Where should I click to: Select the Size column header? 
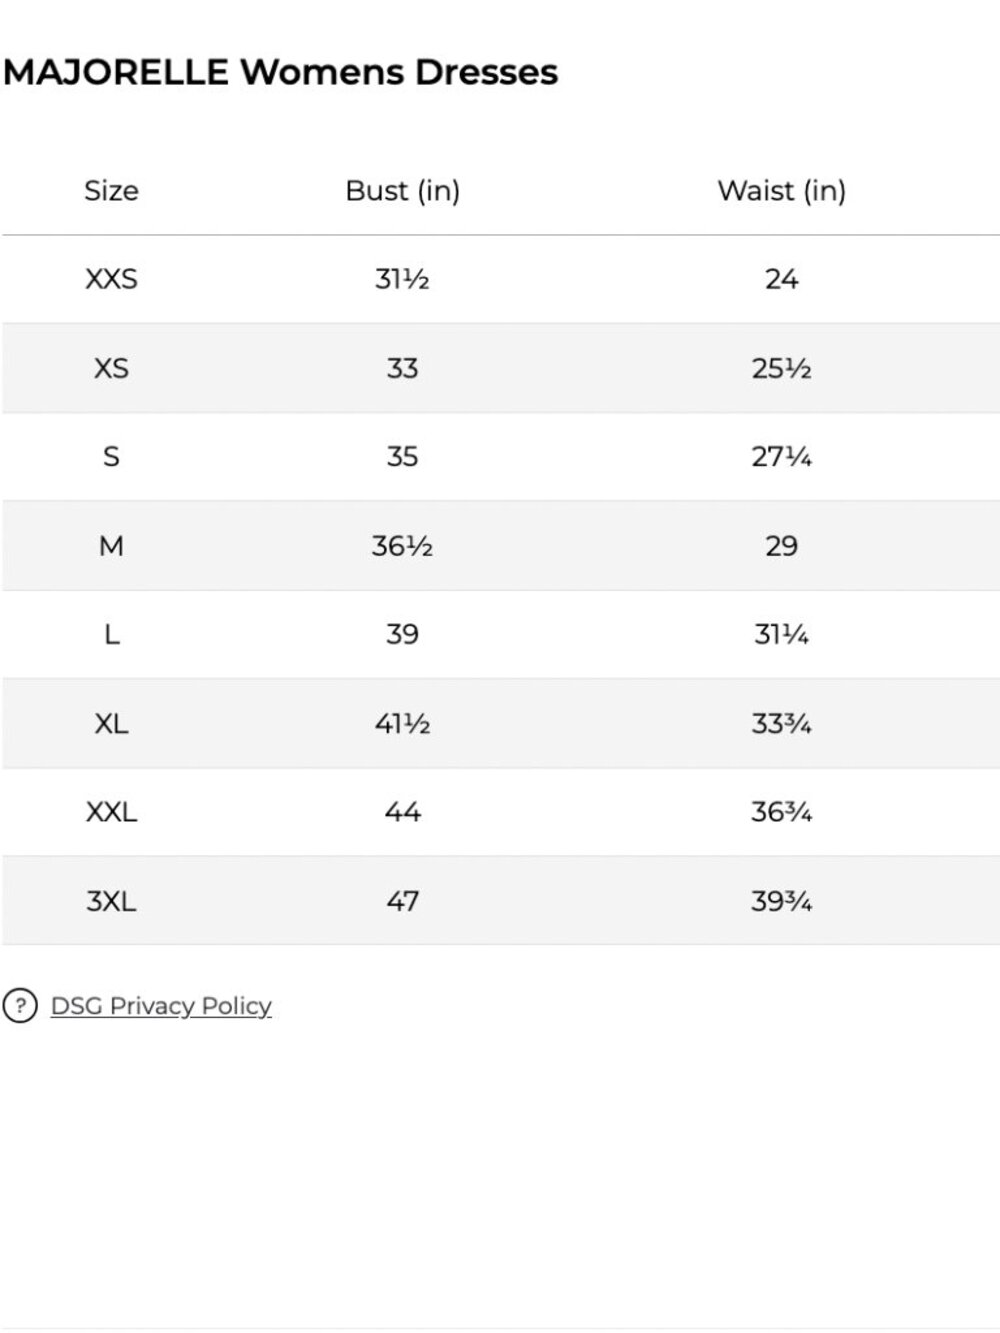click(x=111, y=190)
